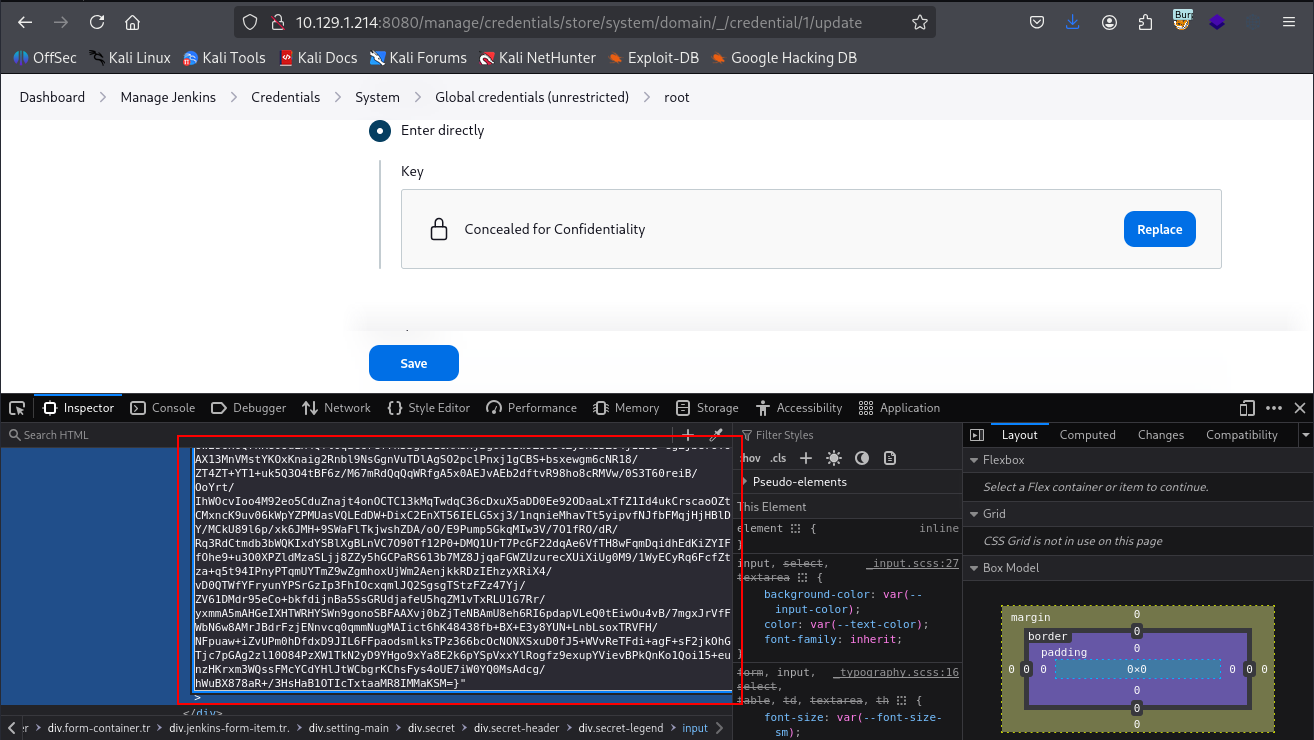Collapse the Flexbox section
This screenshot has width=1314, height=740.
(1003, 460)
